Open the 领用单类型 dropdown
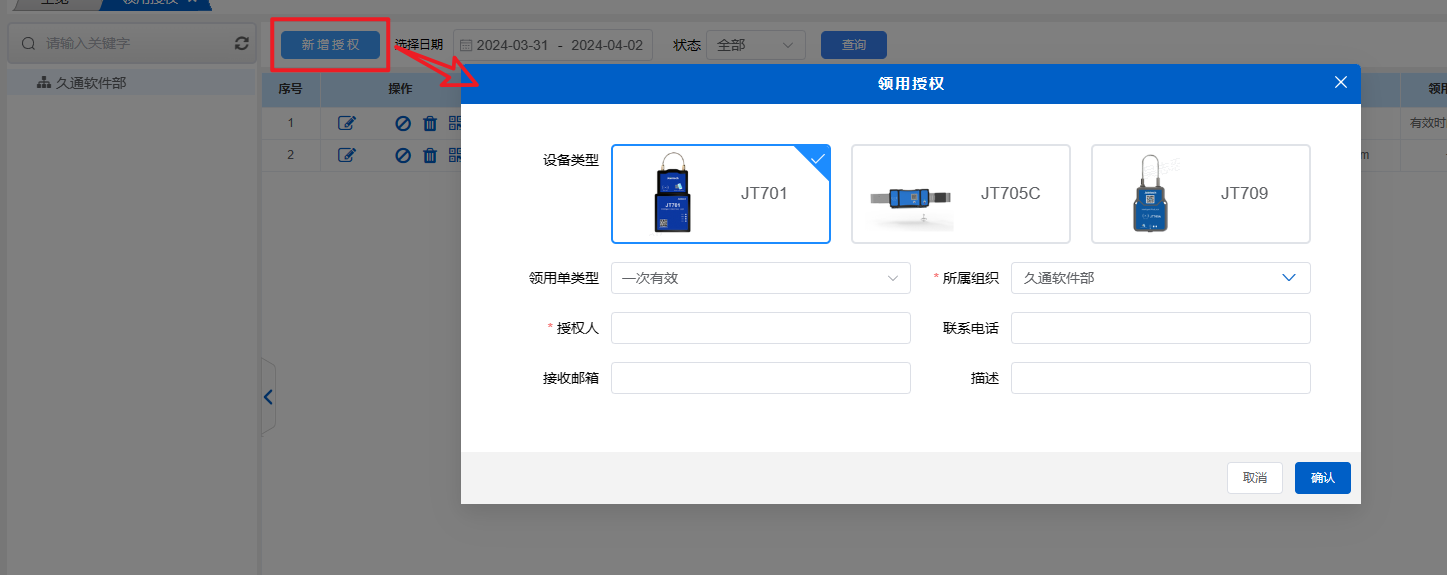Viewport: 1447px width, 575px height. coord(760,278)
